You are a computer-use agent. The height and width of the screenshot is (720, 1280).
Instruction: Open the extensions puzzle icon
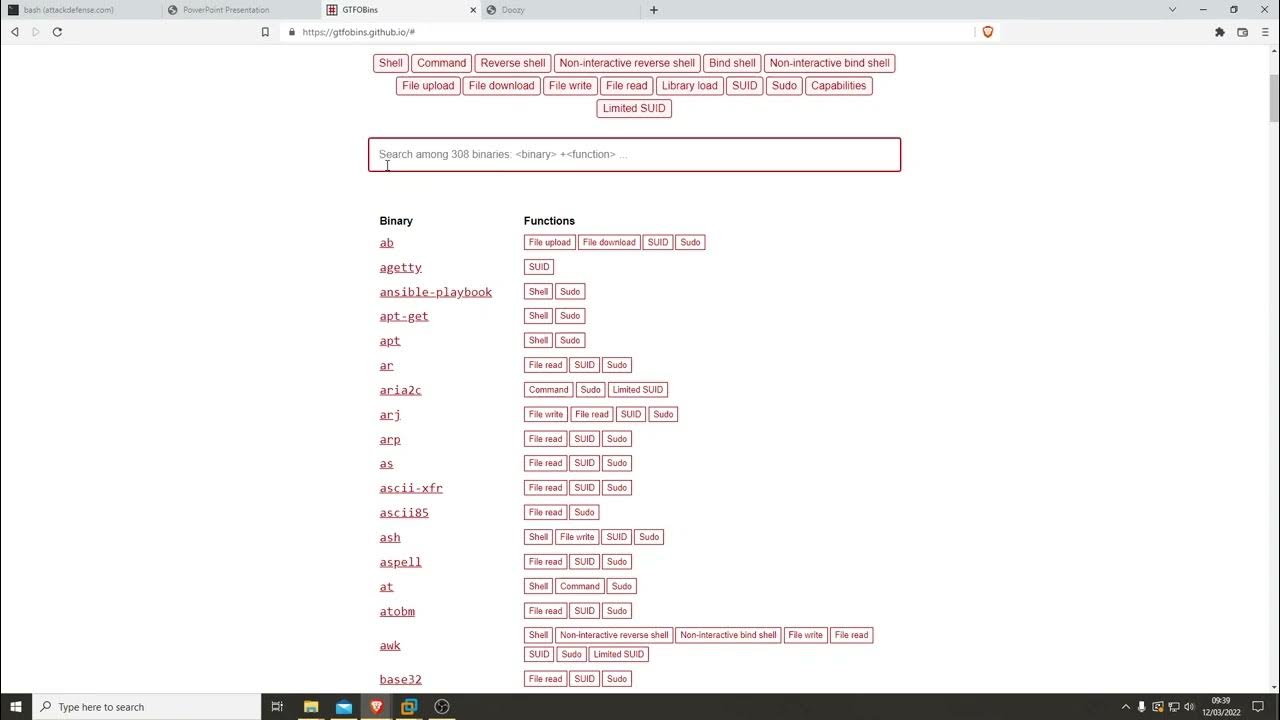click(1220, 32)
